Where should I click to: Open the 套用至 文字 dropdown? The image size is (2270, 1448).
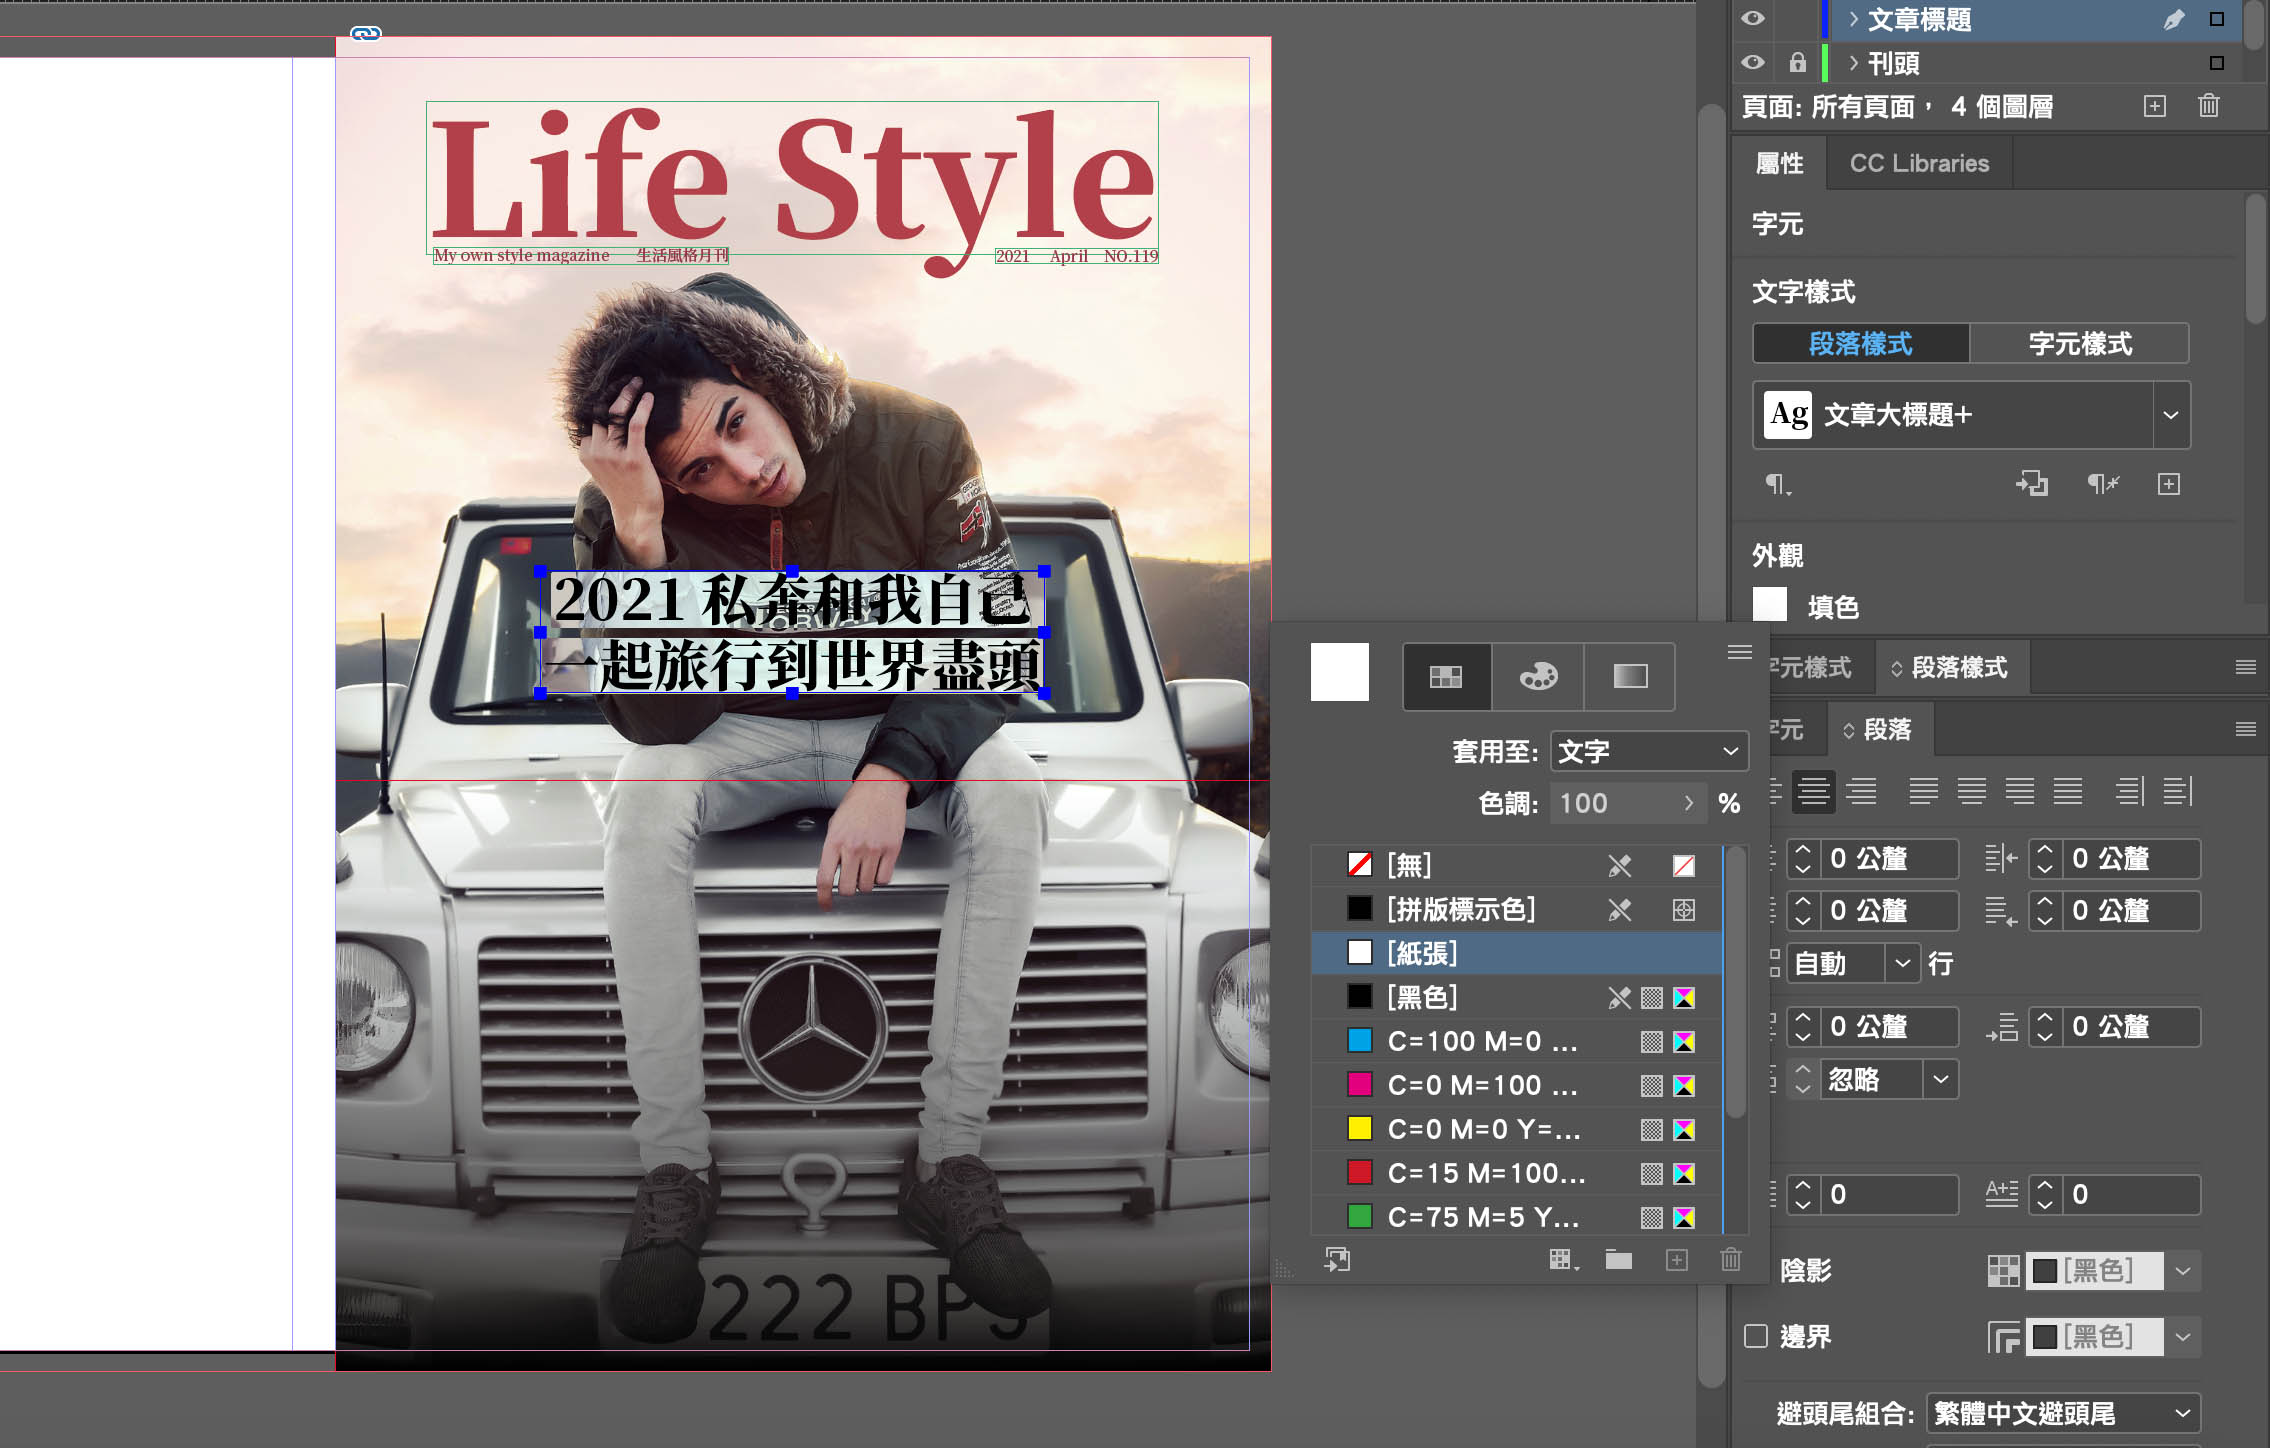(1648, 751)
